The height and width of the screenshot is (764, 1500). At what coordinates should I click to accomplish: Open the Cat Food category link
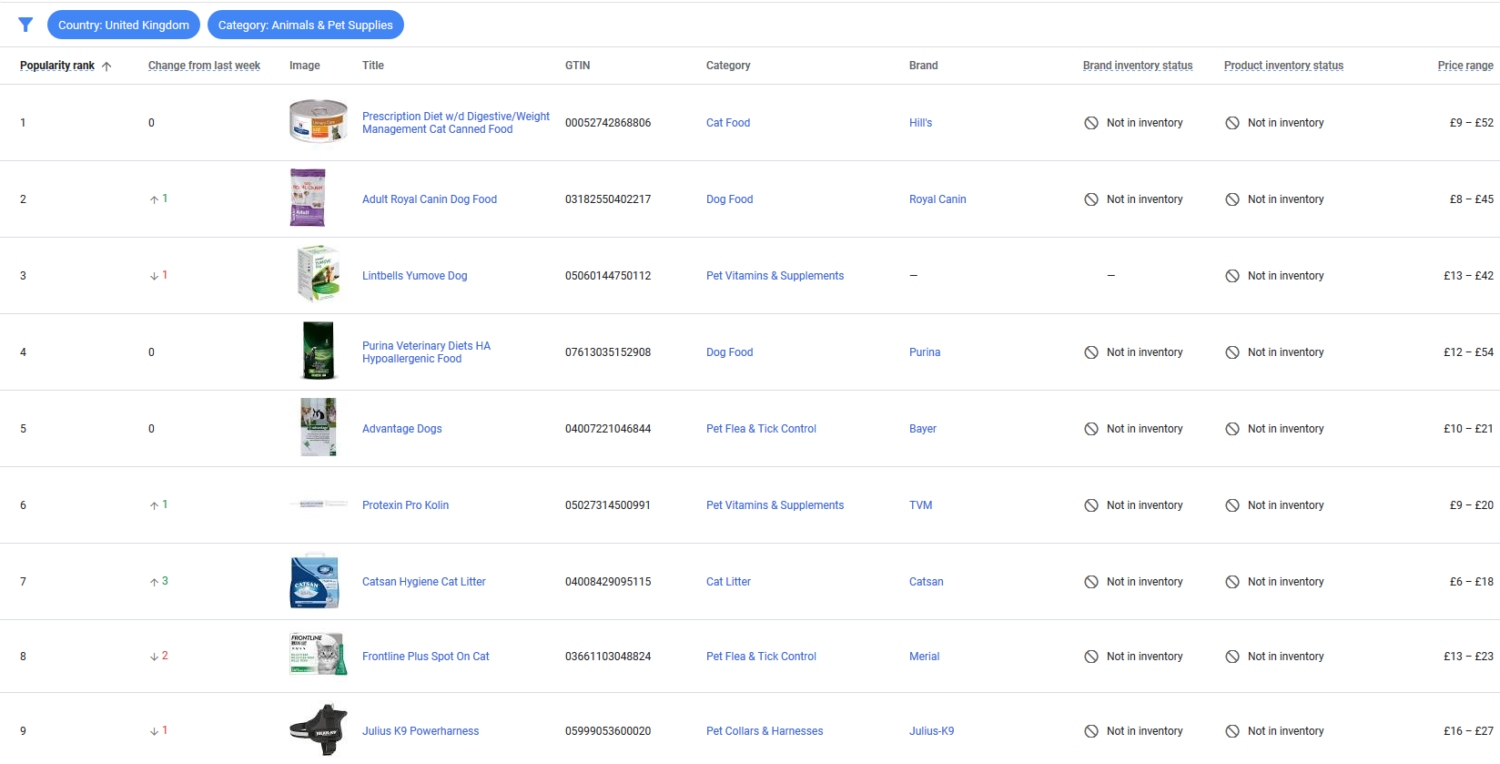point(727,122)
